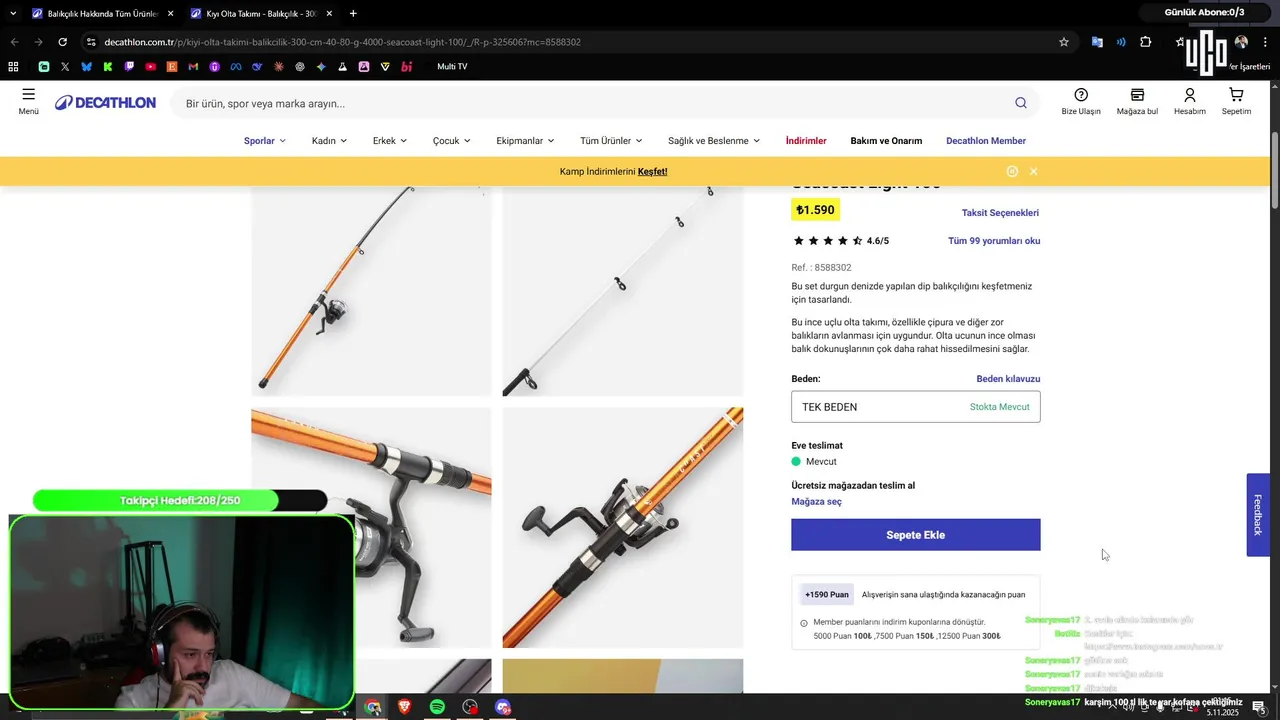
Task: Select the Kıyı Olta Takımı tab
Action: tap(260, 13)
